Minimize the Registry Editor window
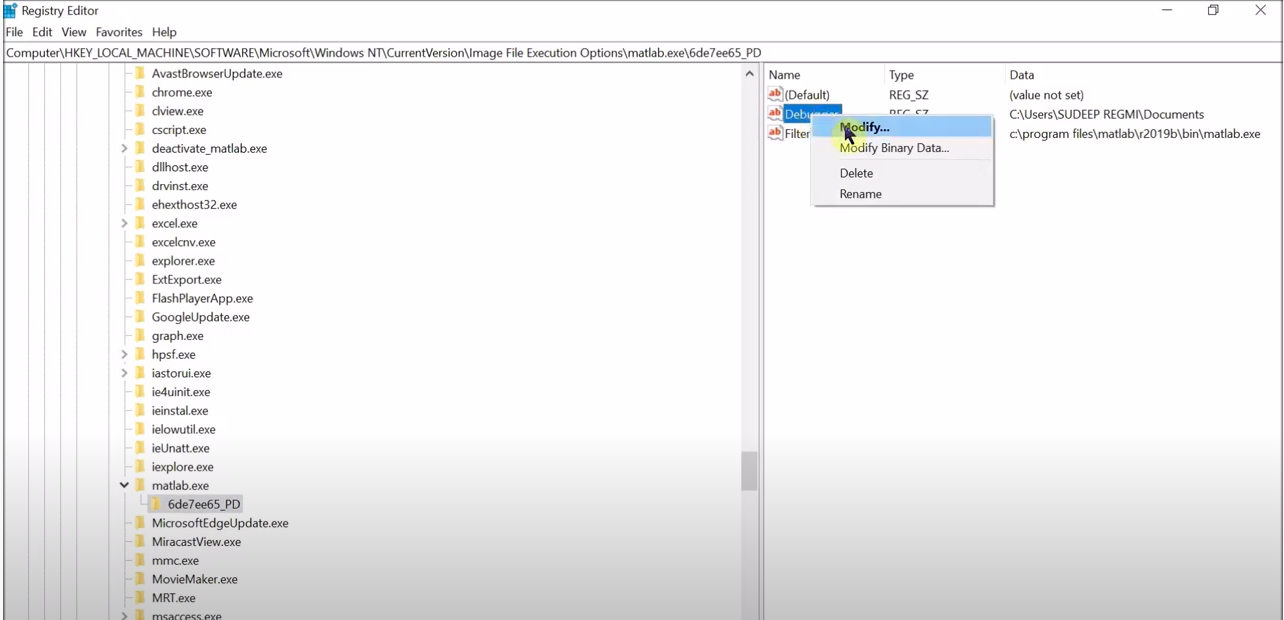Image resolution: width=1284 pixels, height=620 pixels. click(1167, 10)
